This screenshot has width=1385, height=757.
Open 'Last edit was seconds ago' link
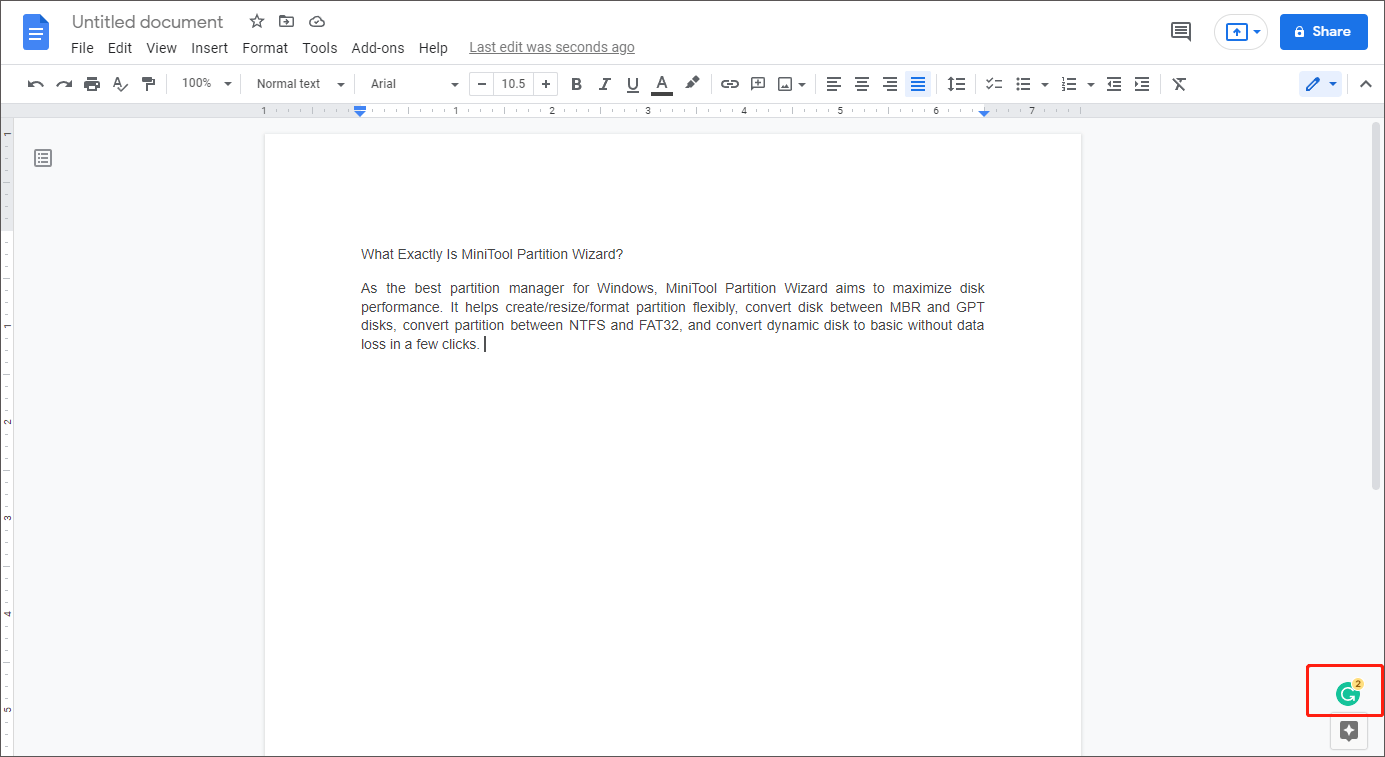point(552,48)
